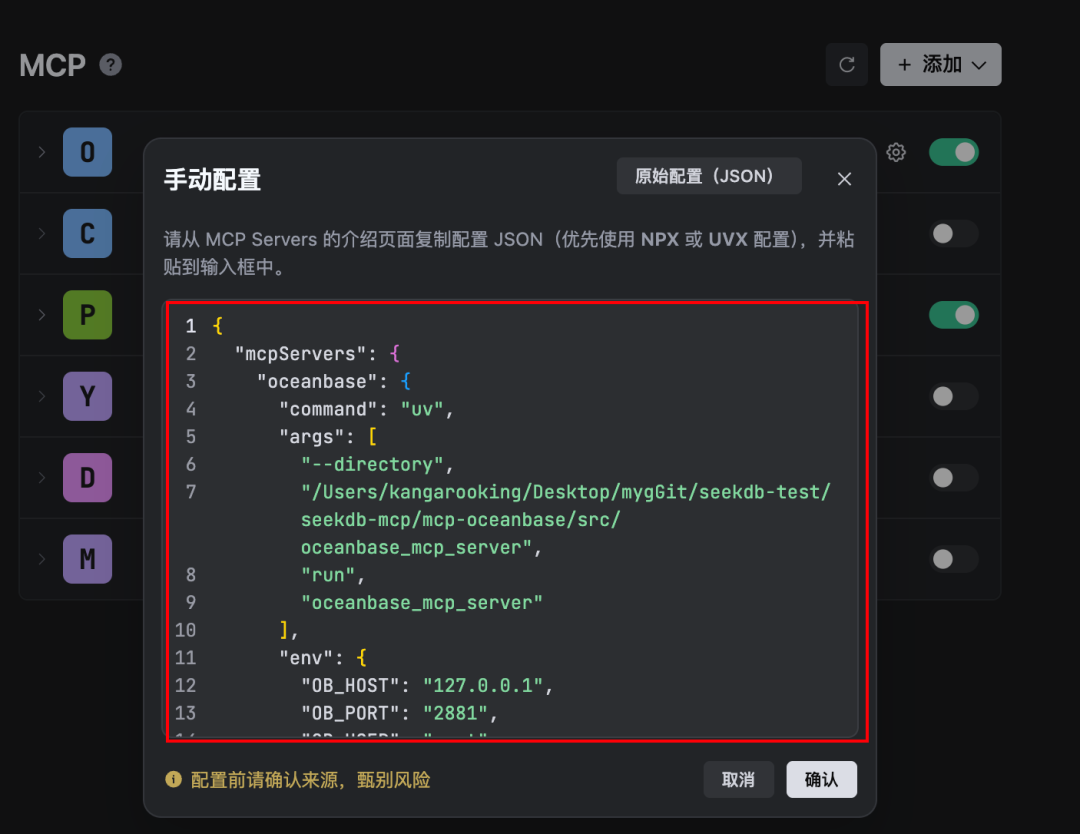Expand the P server row chevron
This screenshot has width=1080, height=834.
(42, 315)
